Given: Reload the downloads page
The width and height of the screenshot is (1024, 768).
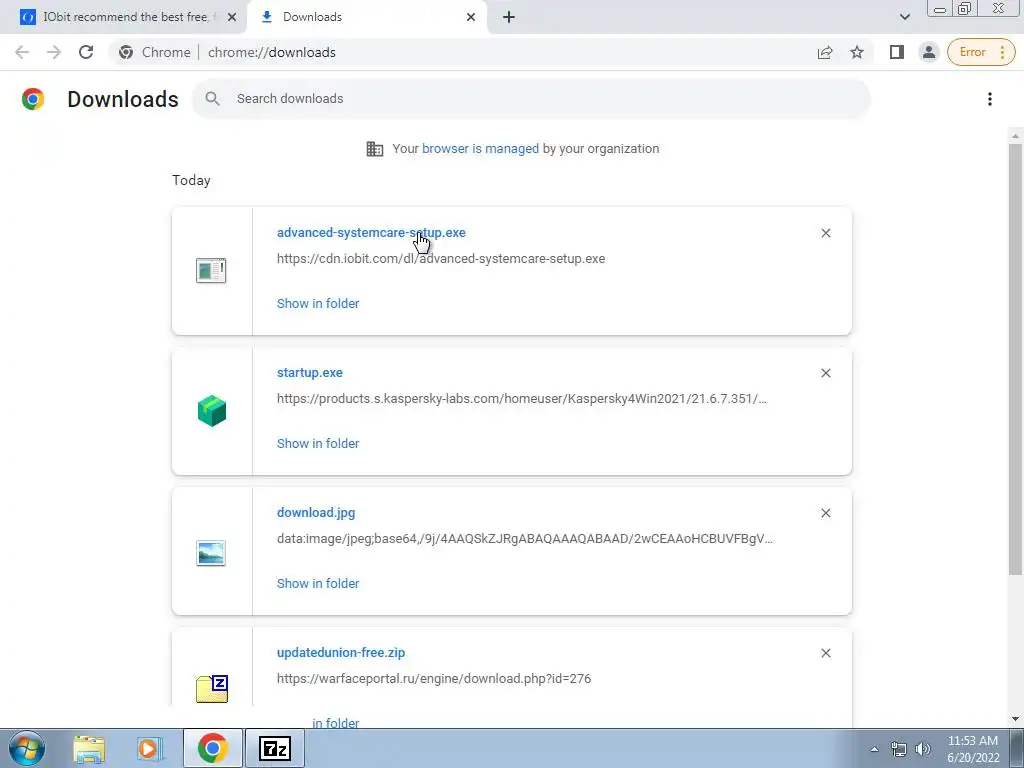Looking at the screenshot, I should point(86,52).
